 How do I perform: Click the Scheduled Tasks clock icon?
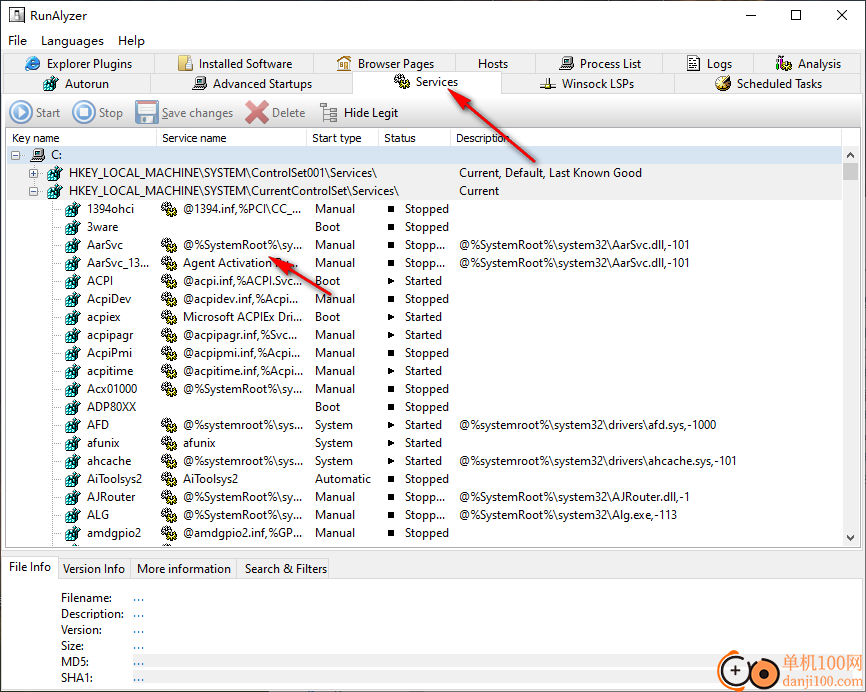(723, 84)
